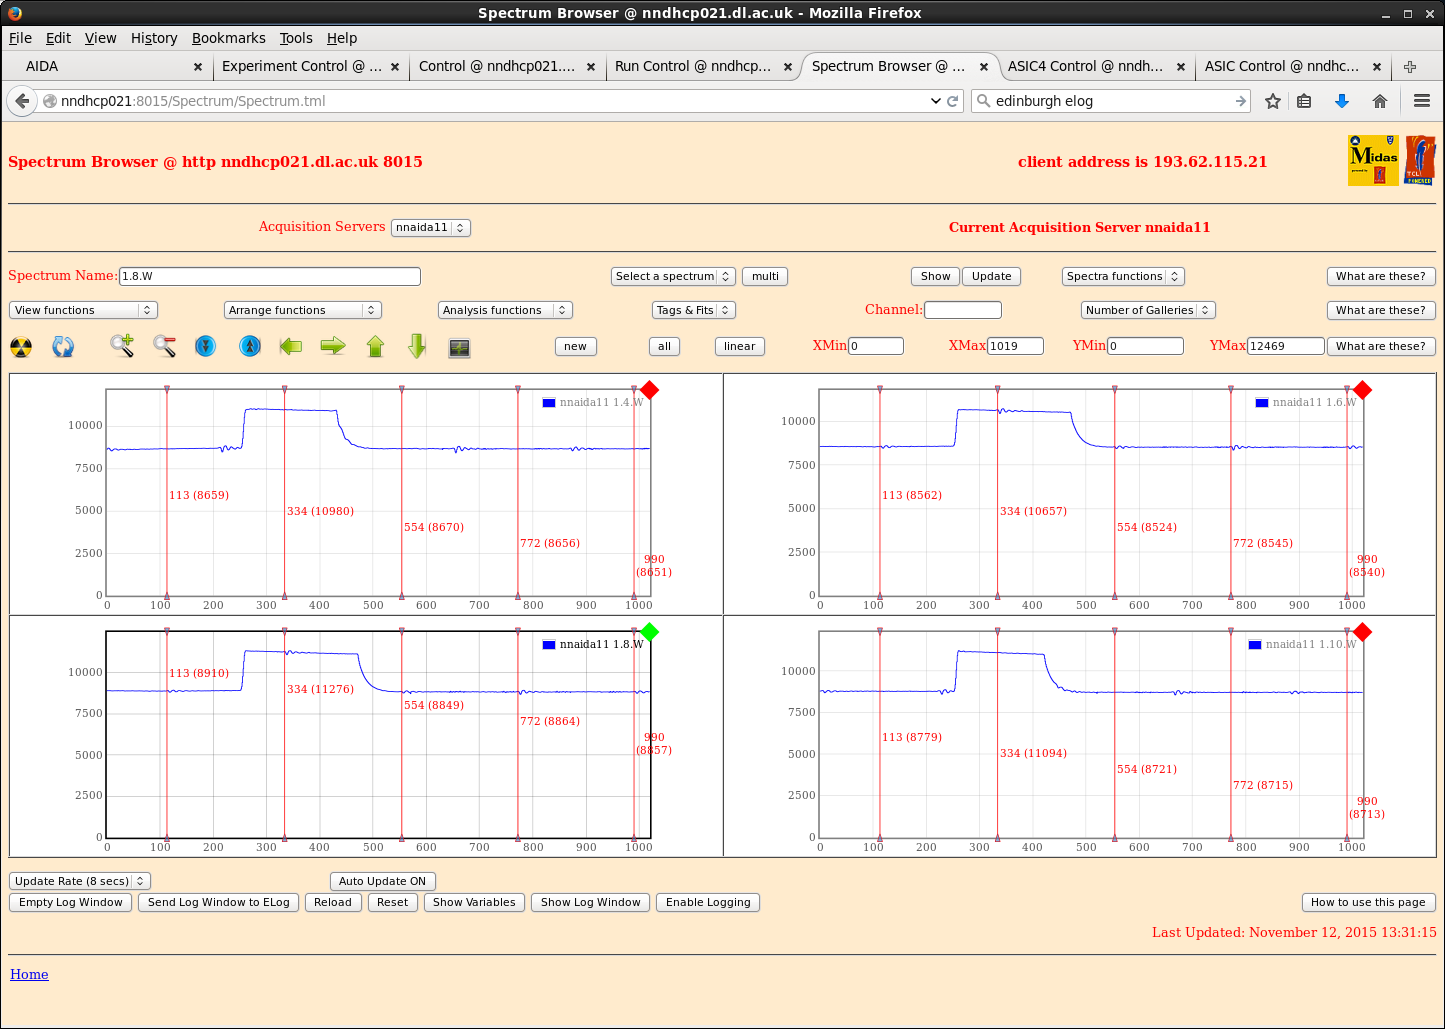Click Enable Logging button
Viewport: 1445px width, 1029px height.
[x=708, y=902]
